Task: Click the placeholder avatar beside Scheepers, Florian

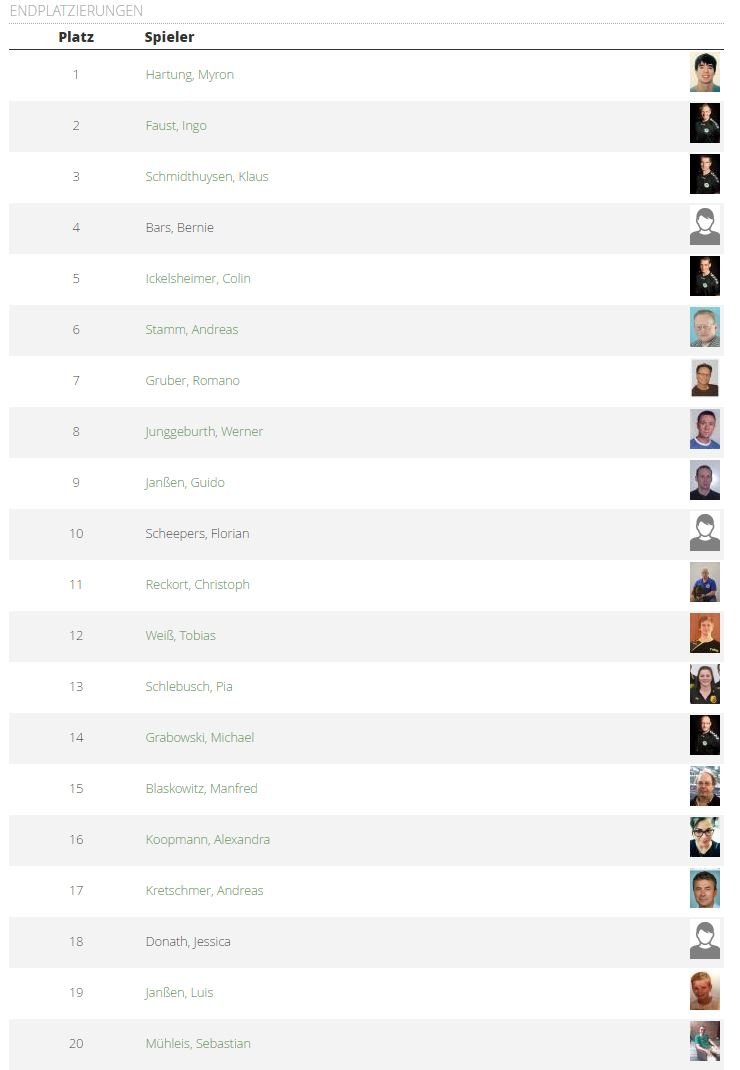Action: 704,533
